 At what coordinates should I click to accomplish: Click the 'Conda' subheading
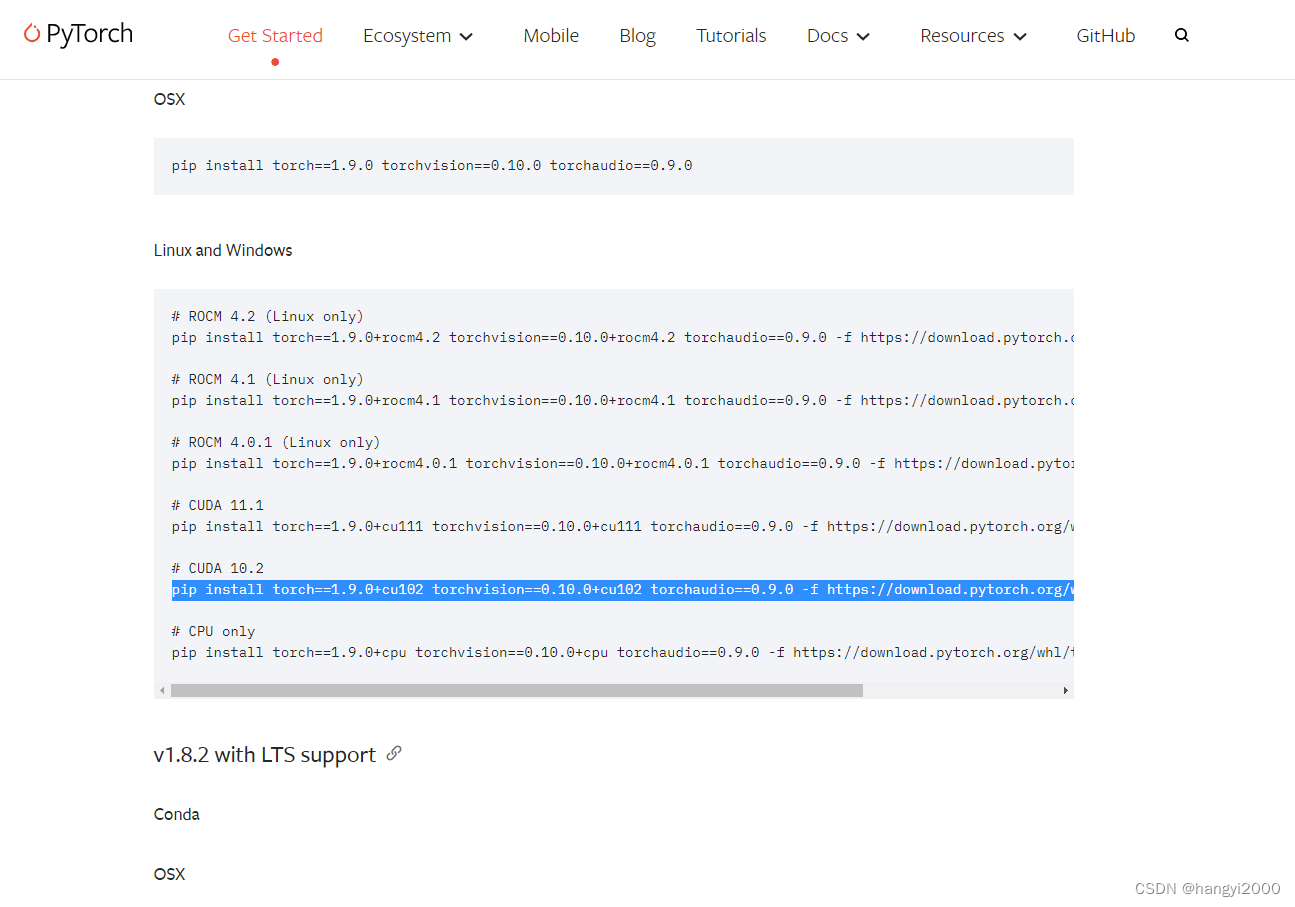pos(177,814)
